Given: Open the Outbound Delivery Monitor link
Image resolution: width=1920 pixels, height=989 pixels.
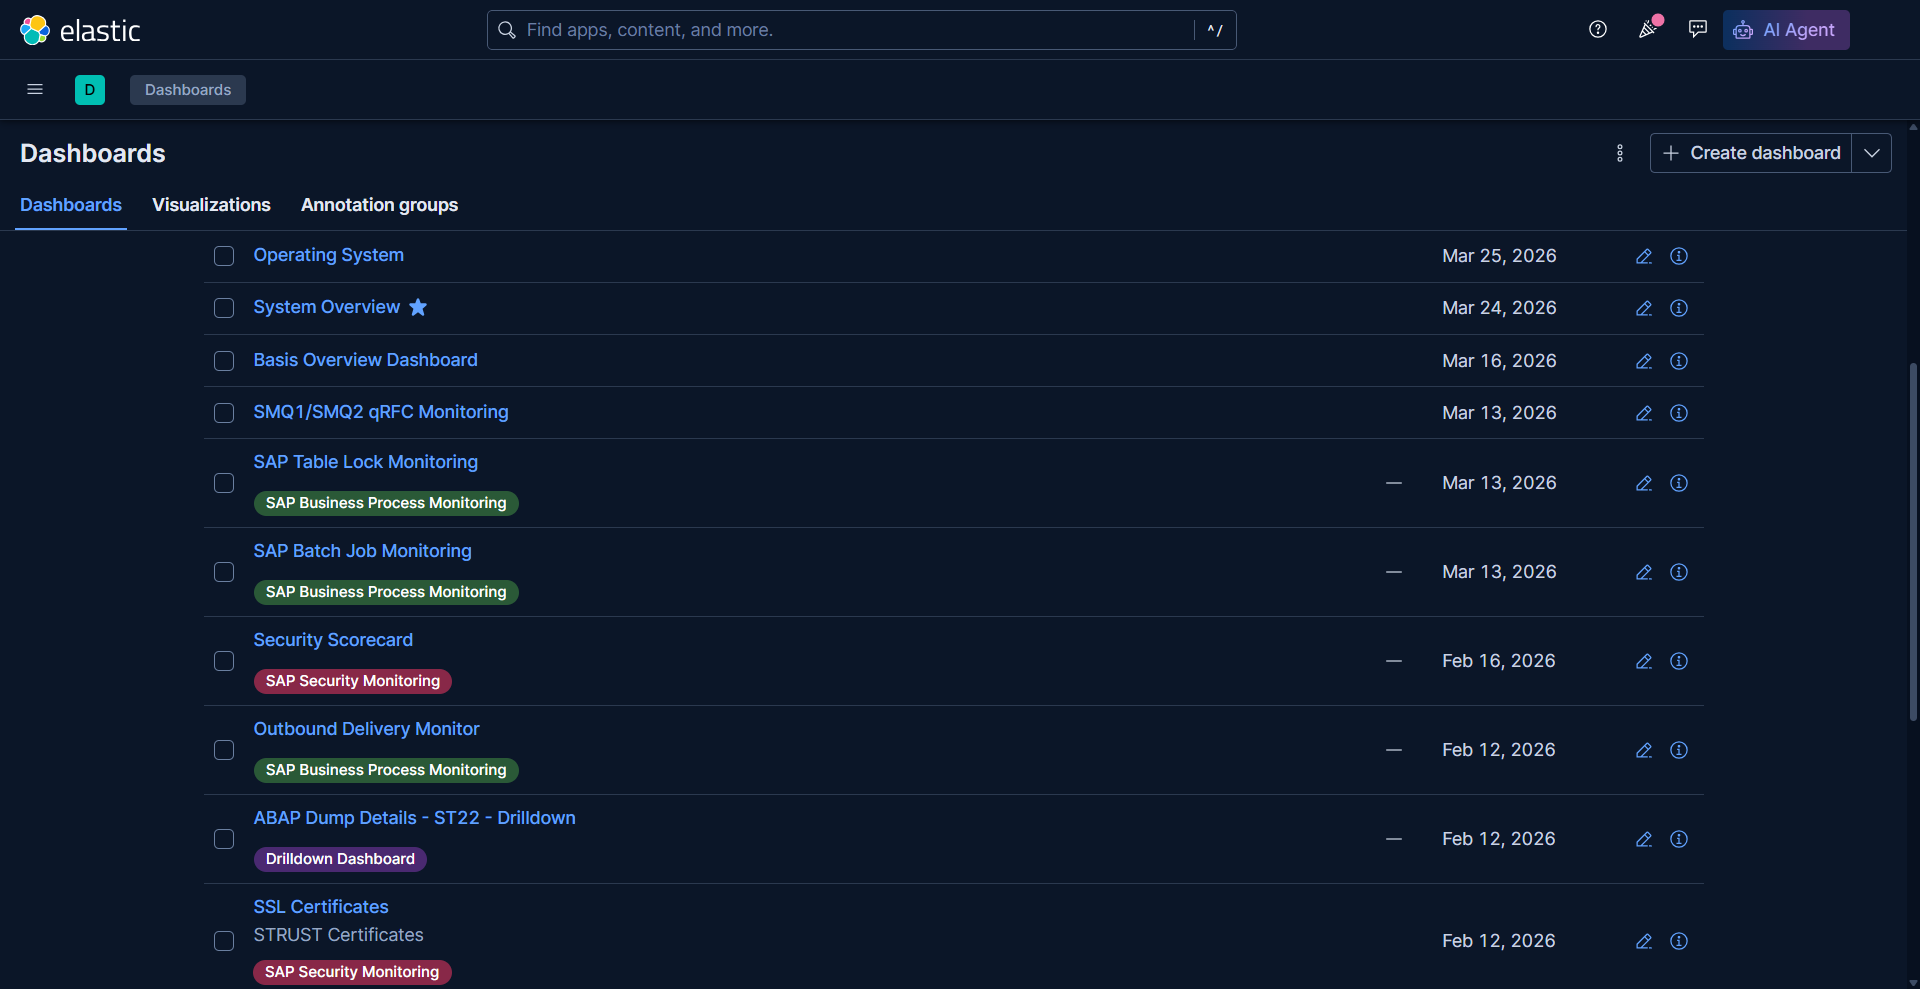Looking at the screenshot, I should [366, 729].
